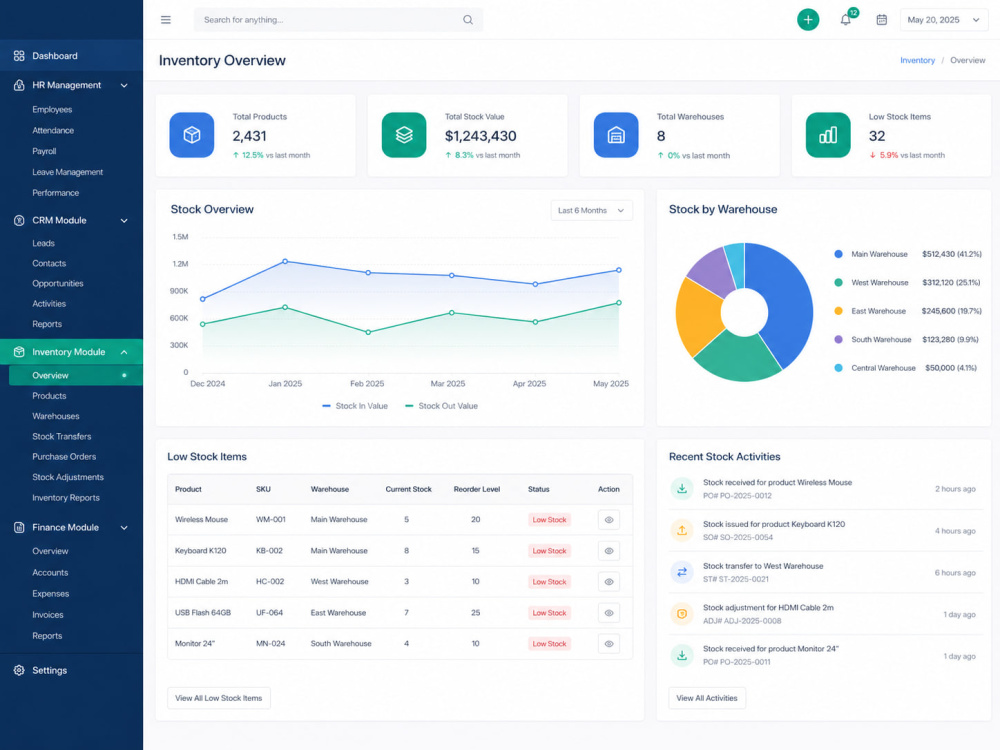Click the Wireless Mouse stock received icon
The height and width of the screenshot is (750, 1000).
[x=682, y=489]
